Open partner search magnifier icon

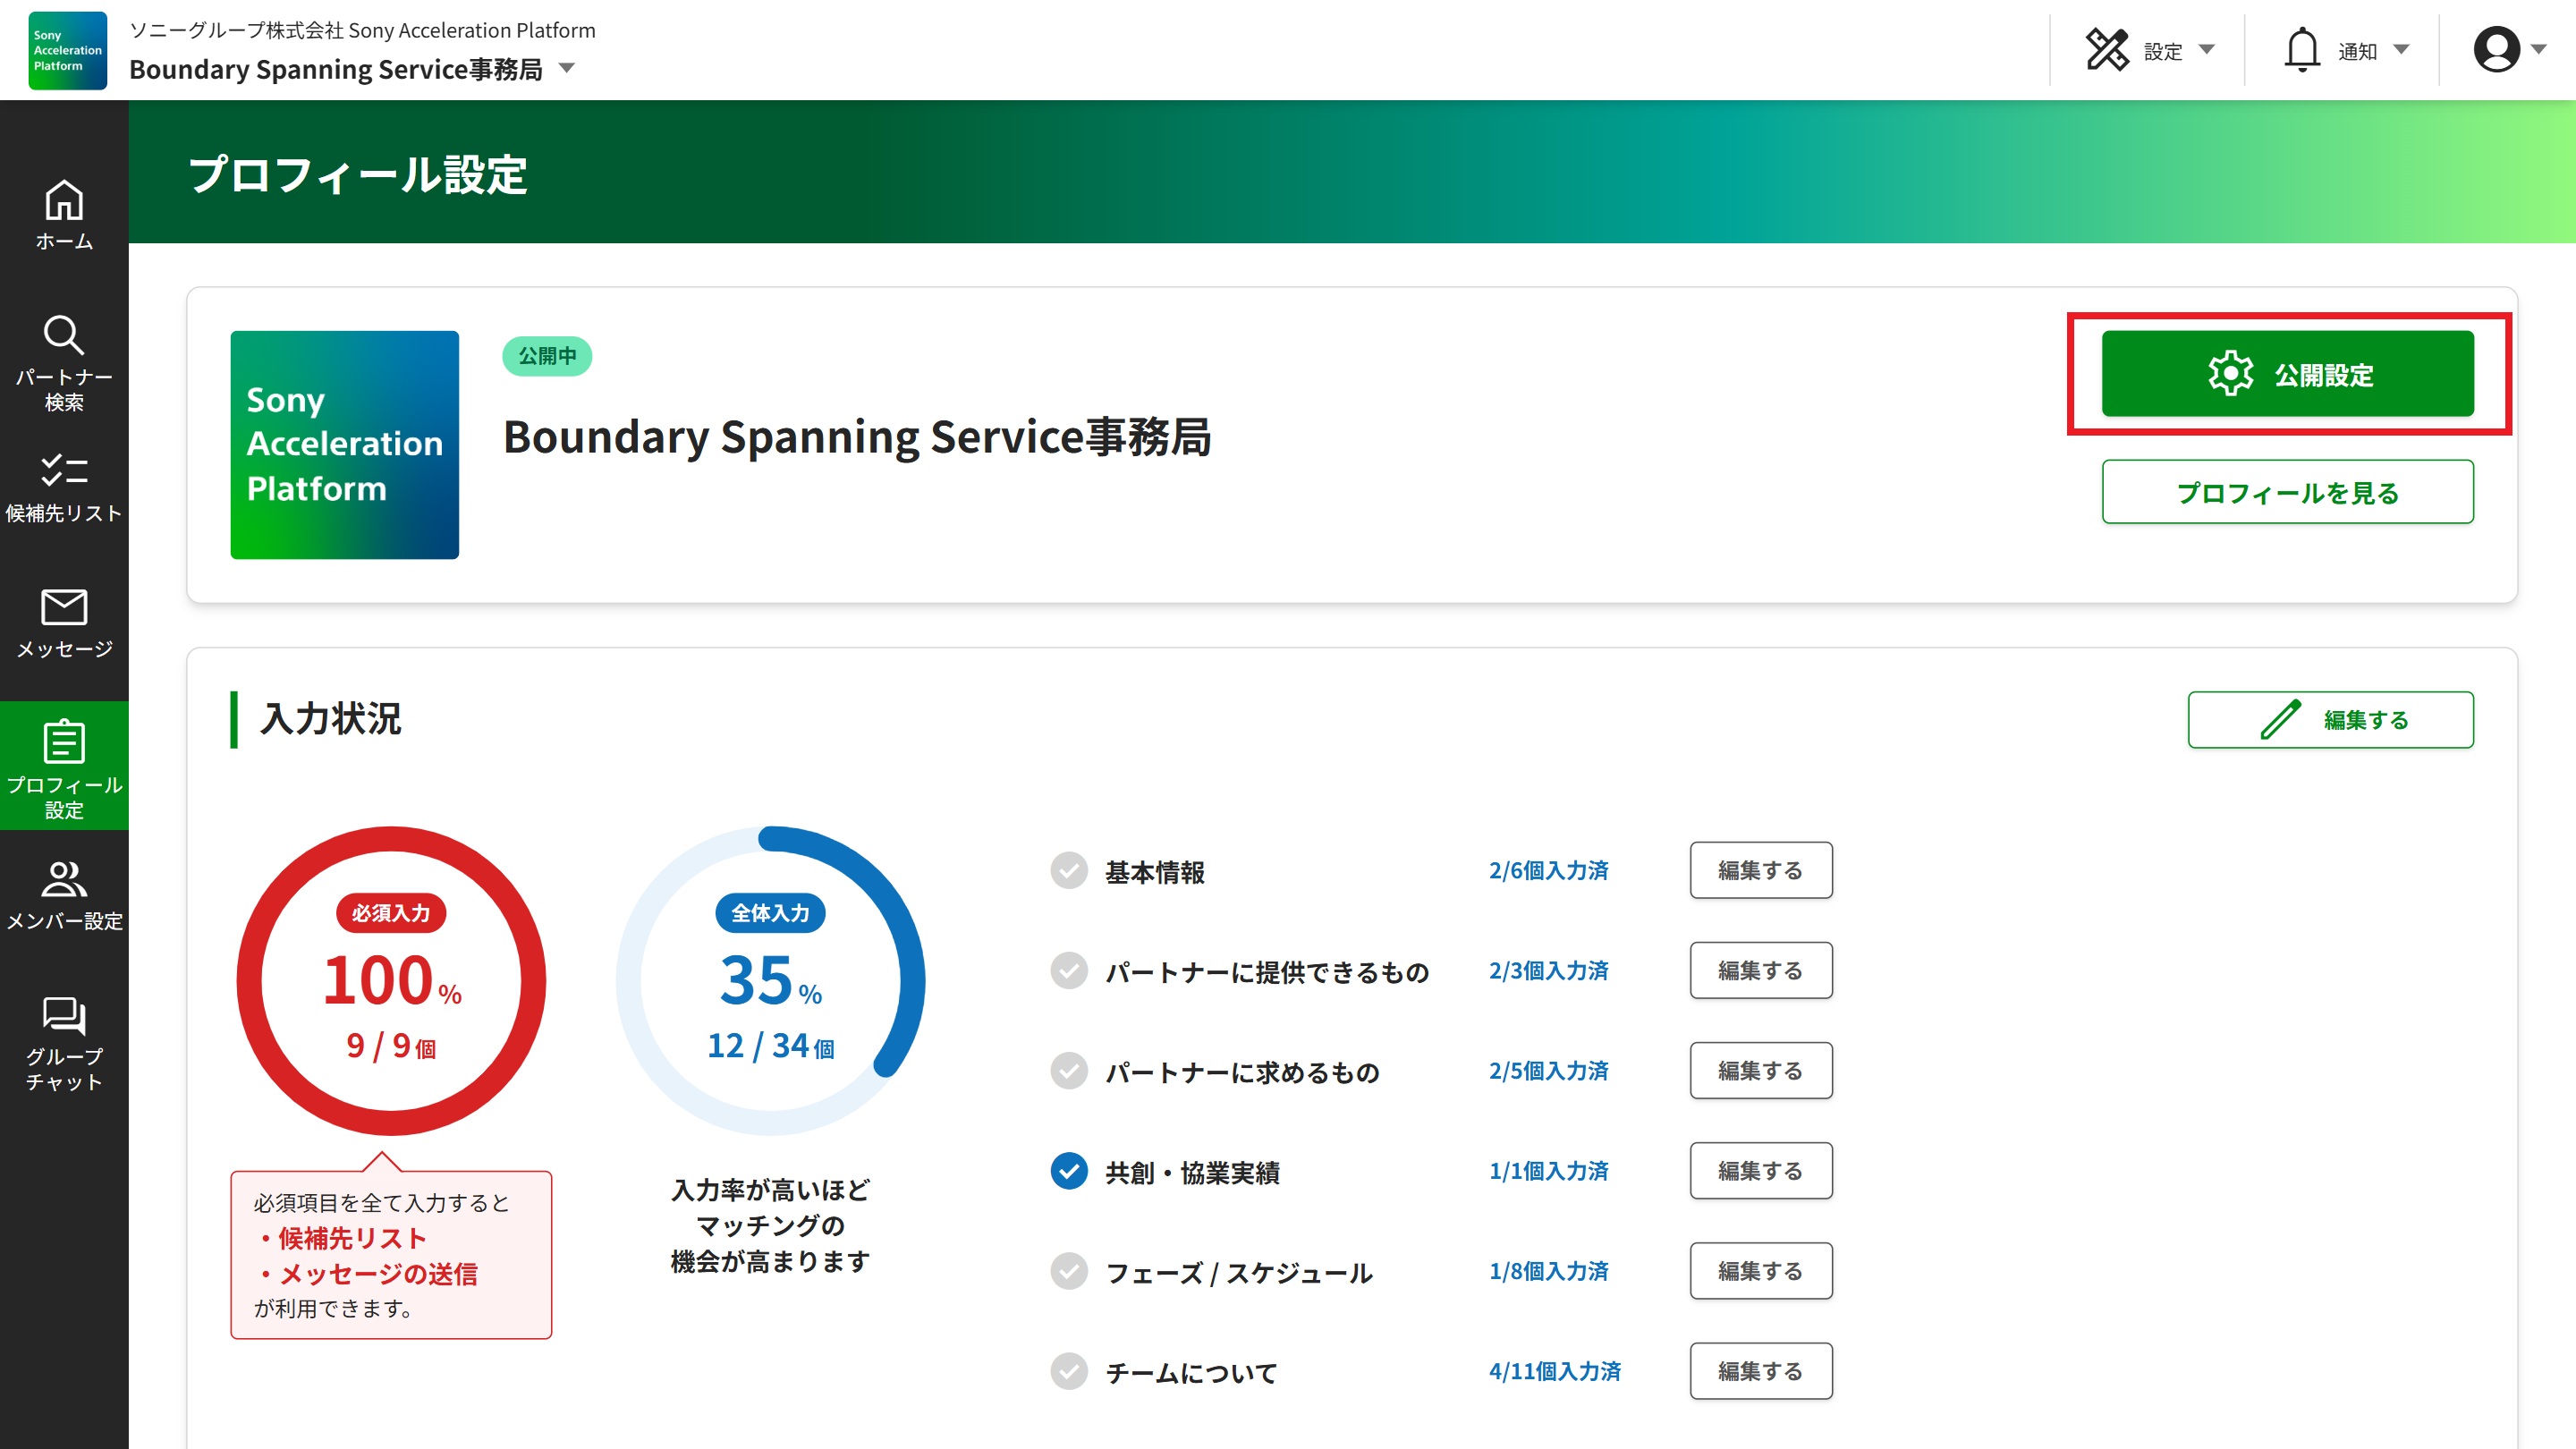pos(64,335)
